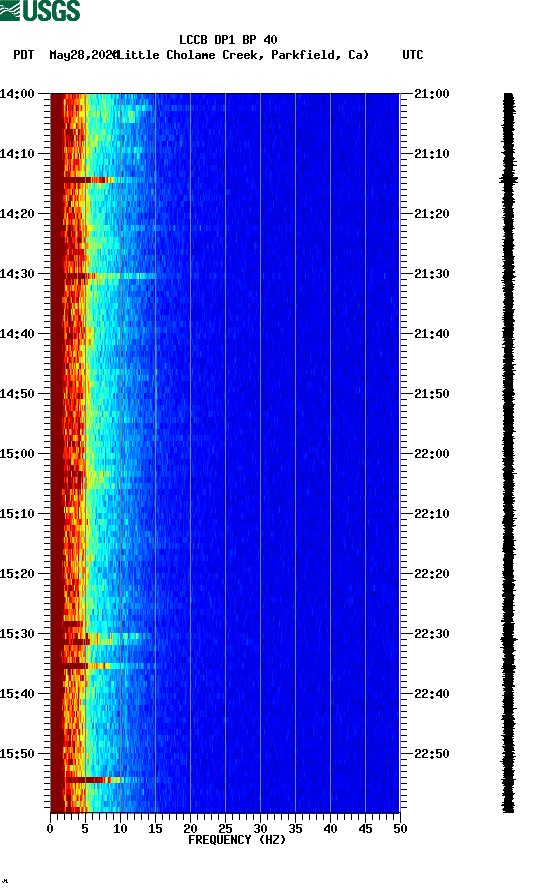Click the red event streak near 14:14
This screenshot has height=892, width=552.
tap(88, 180)
